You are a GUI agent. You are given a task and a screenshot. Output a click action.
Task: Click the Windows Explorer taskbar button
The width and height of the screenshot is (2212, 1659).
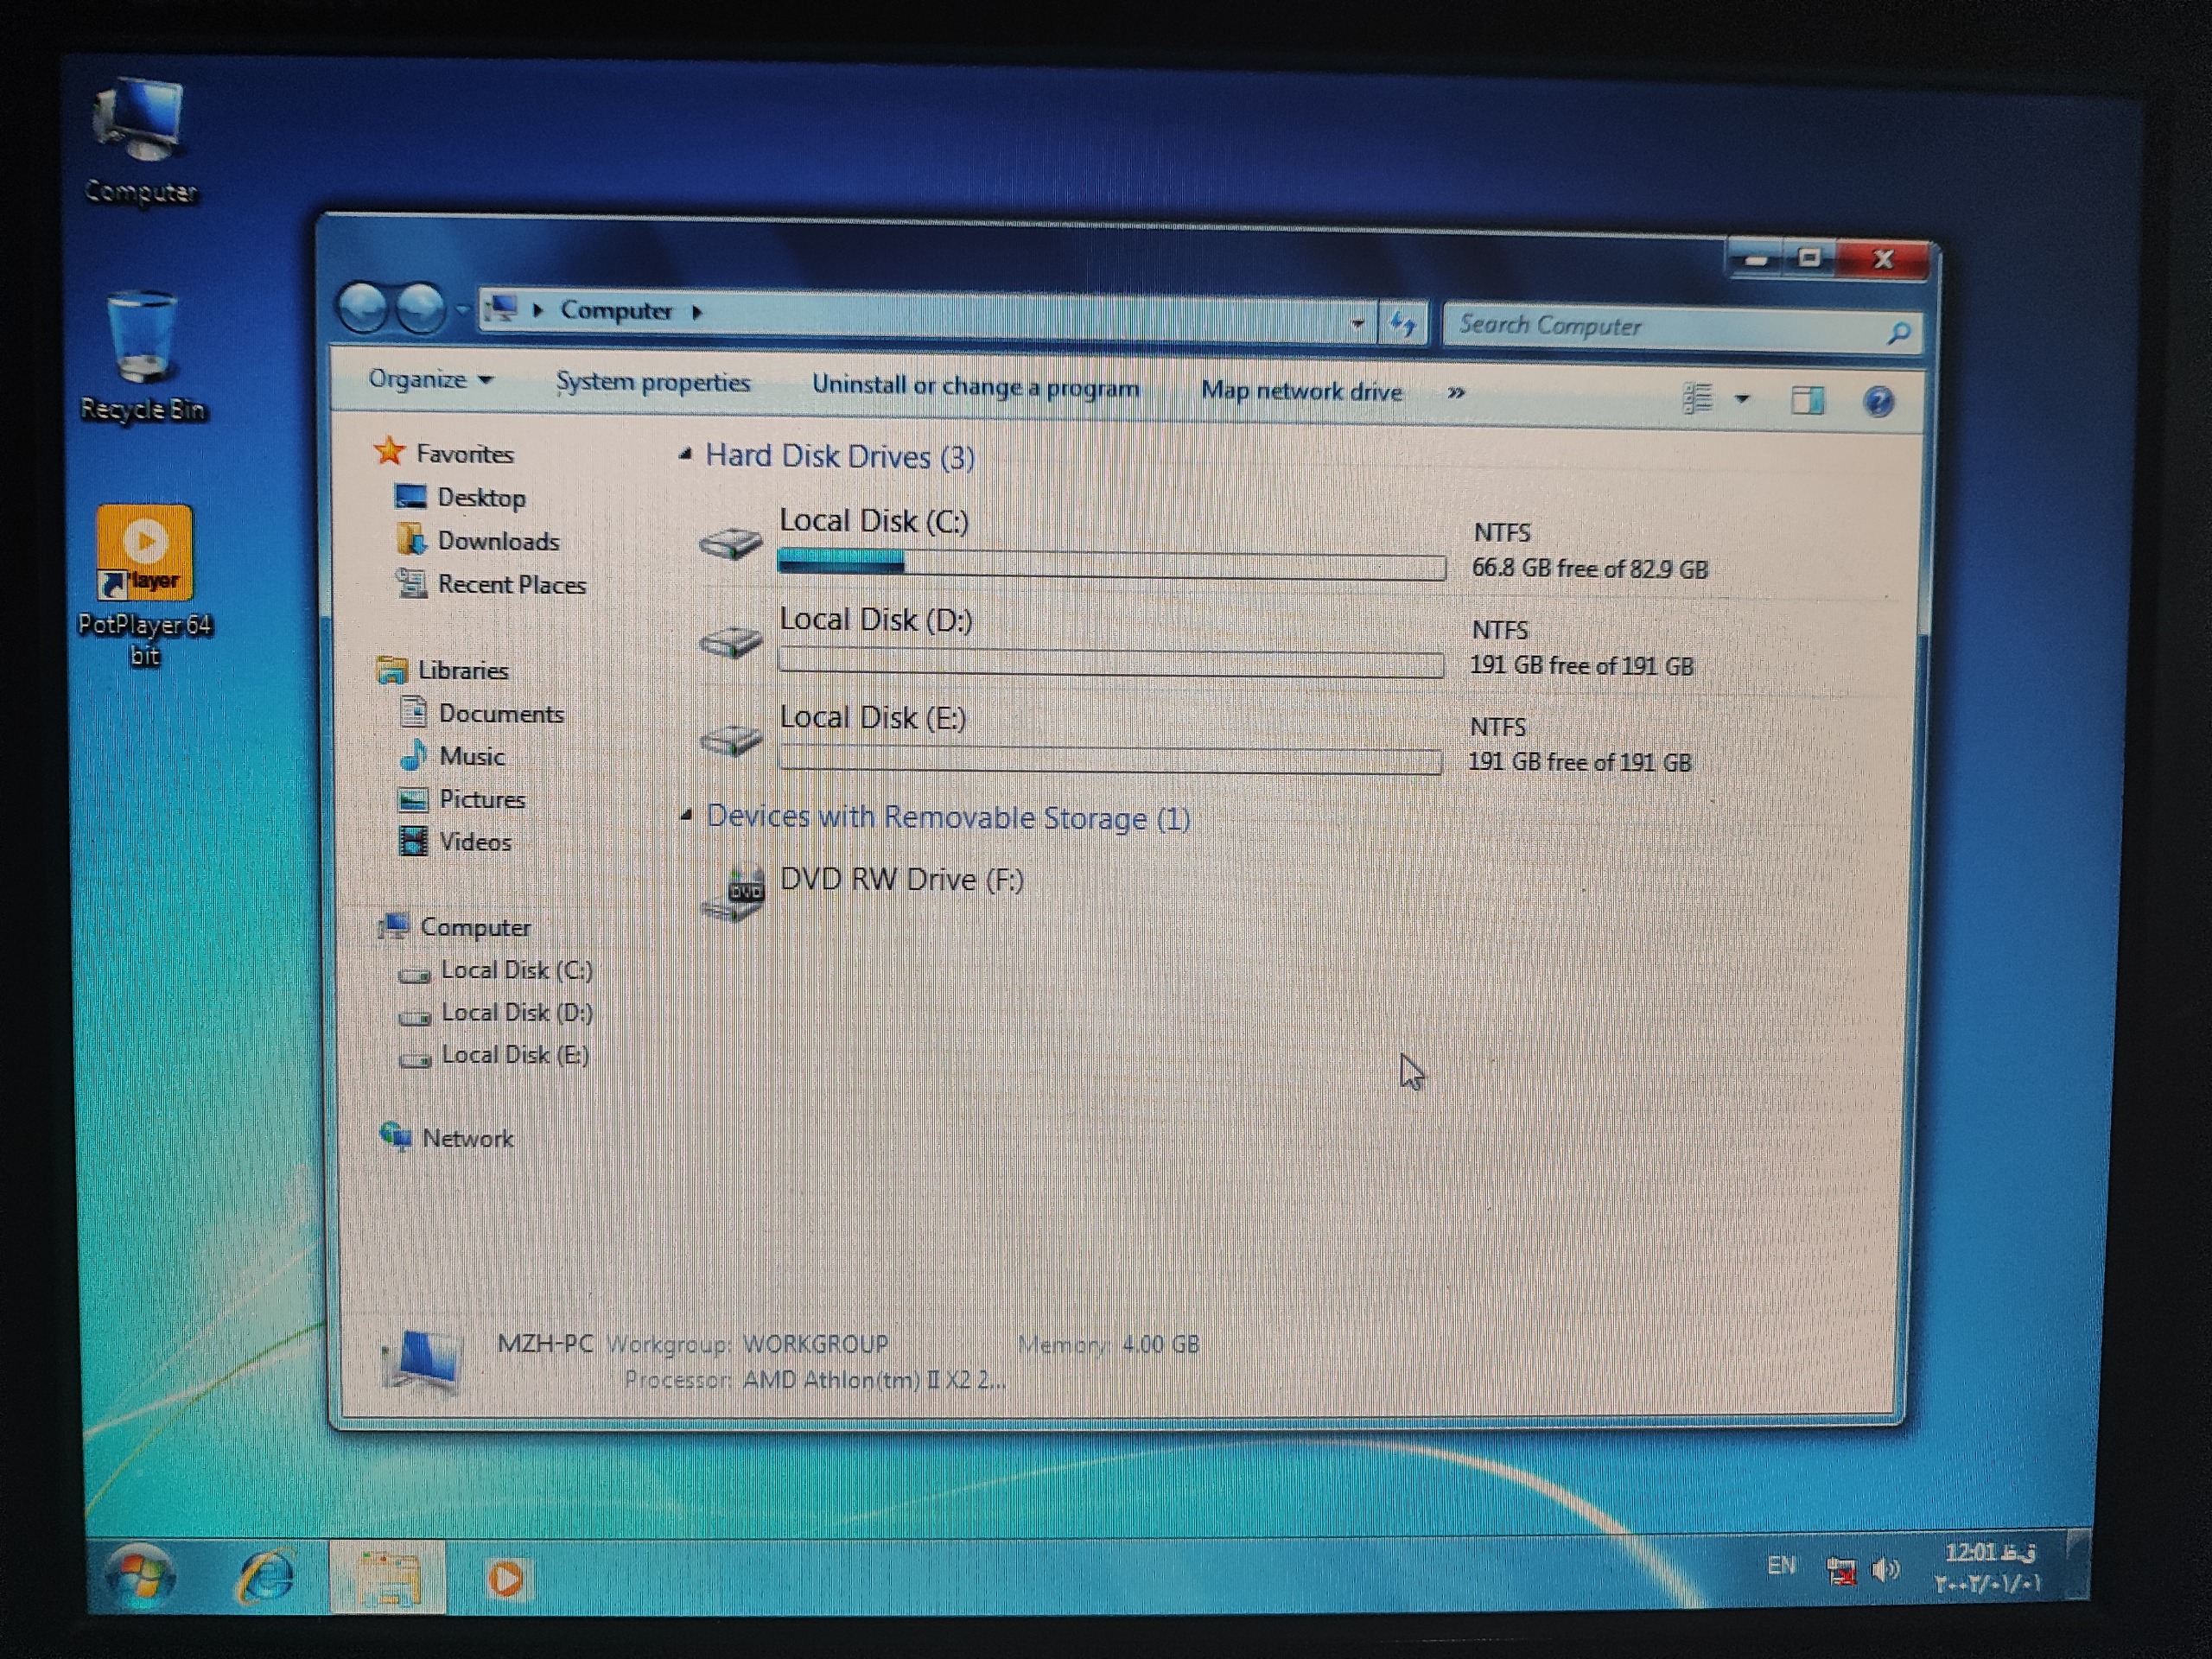tap(388, 1578)
